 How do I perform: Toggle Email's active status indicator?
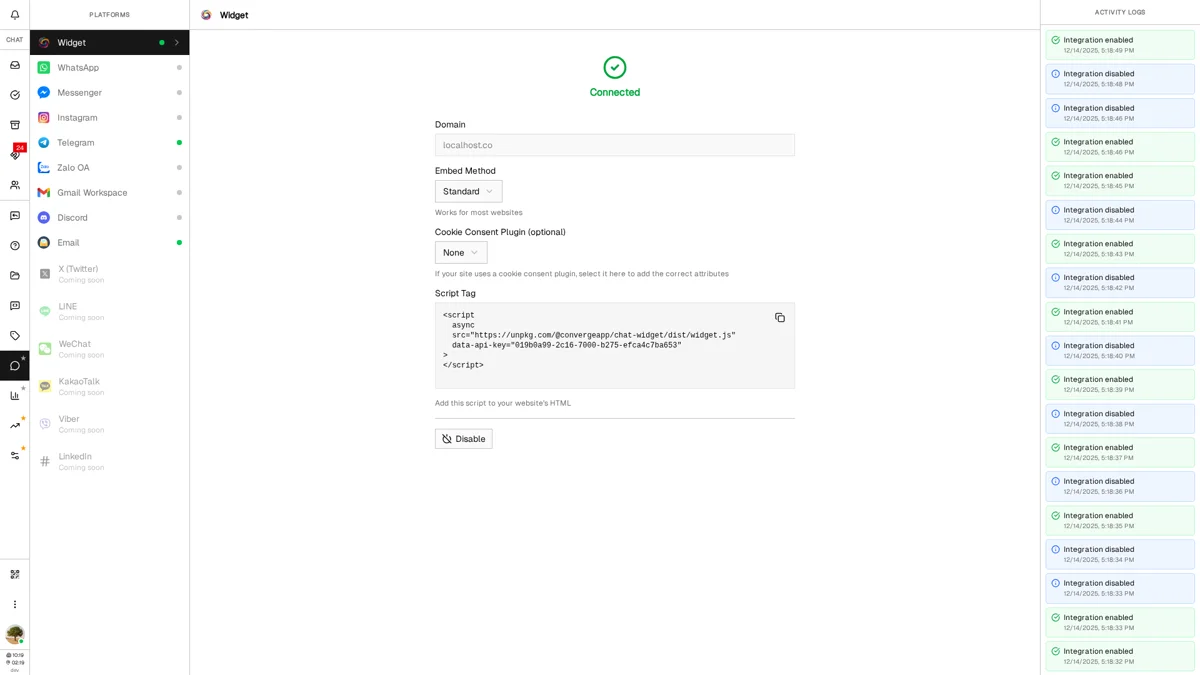179,242
